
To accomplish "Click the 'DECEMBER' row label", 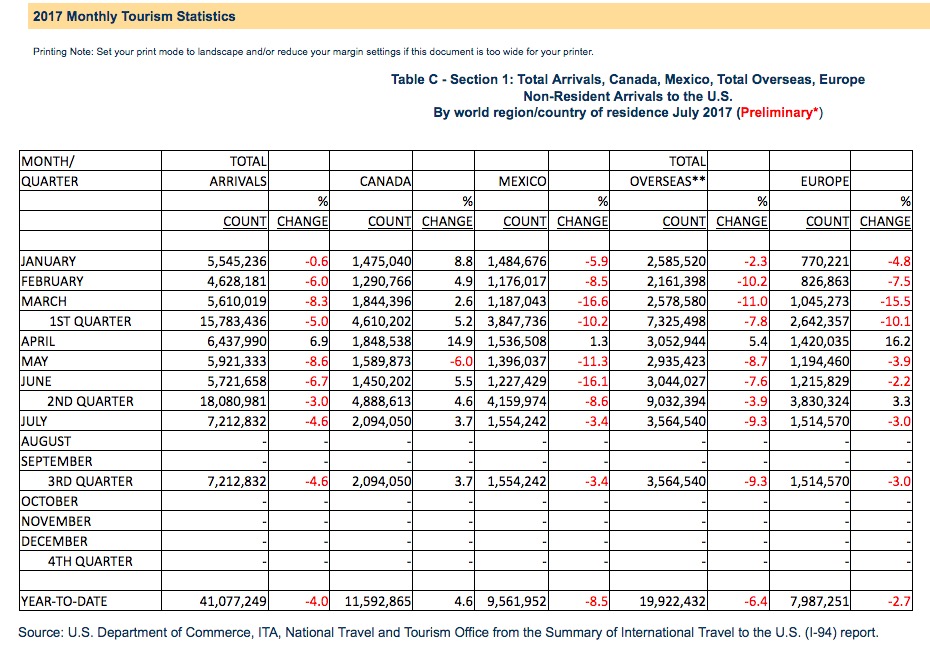I will point(54,542).
